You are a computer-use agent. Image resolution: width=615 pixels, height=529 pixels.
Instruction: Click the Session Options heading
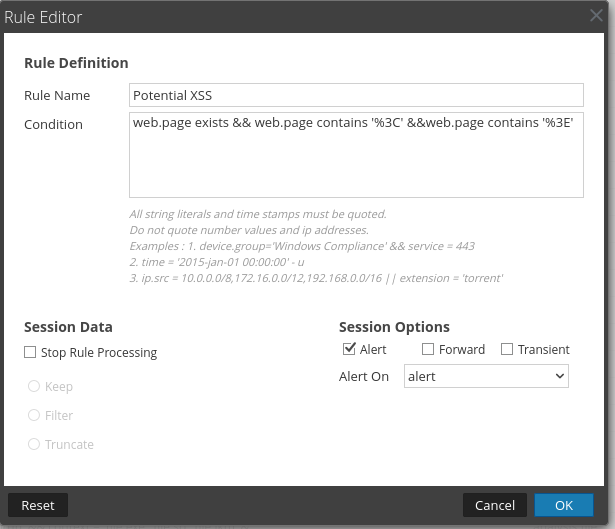(x=394, y=327)
